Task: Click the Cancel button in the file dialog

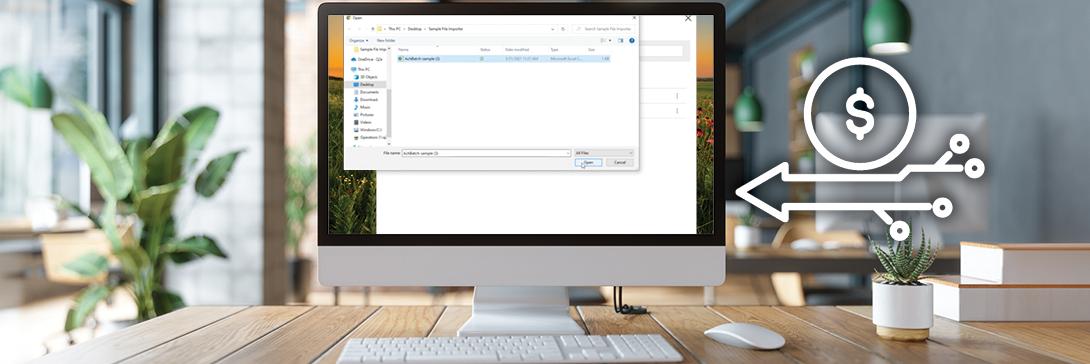Action: coord(619,162)
